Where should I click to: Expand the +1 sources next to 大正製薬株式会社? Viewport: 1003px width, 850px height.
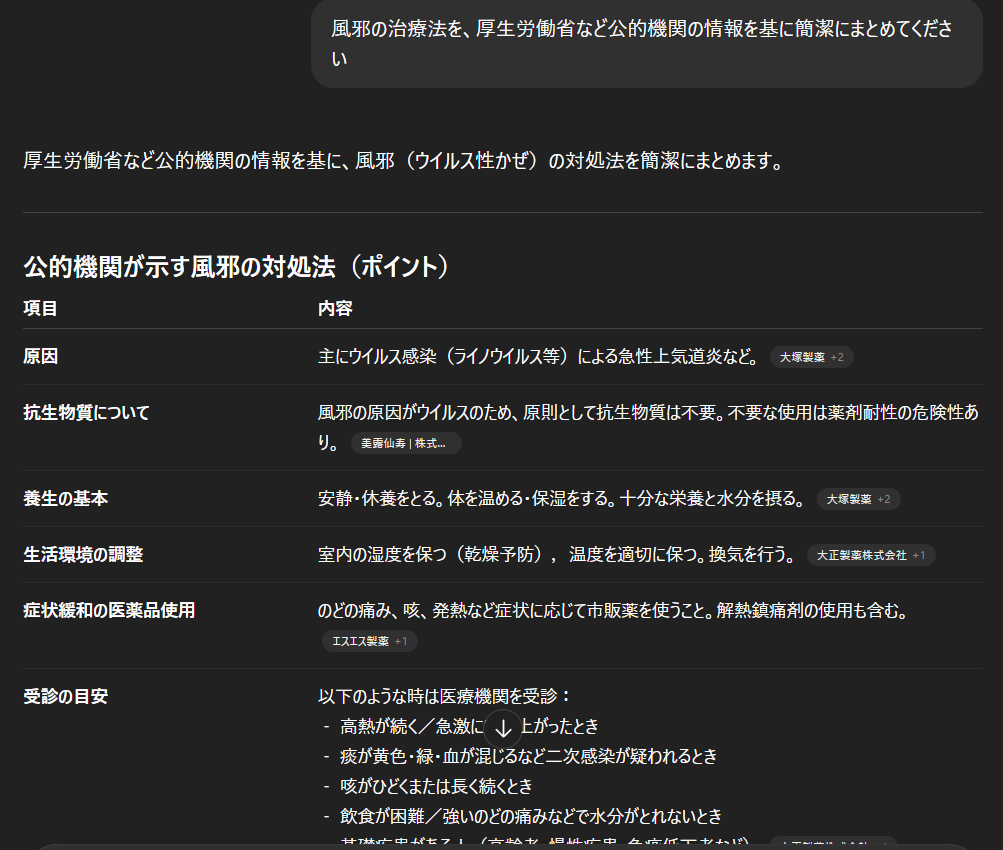[919, 555]
